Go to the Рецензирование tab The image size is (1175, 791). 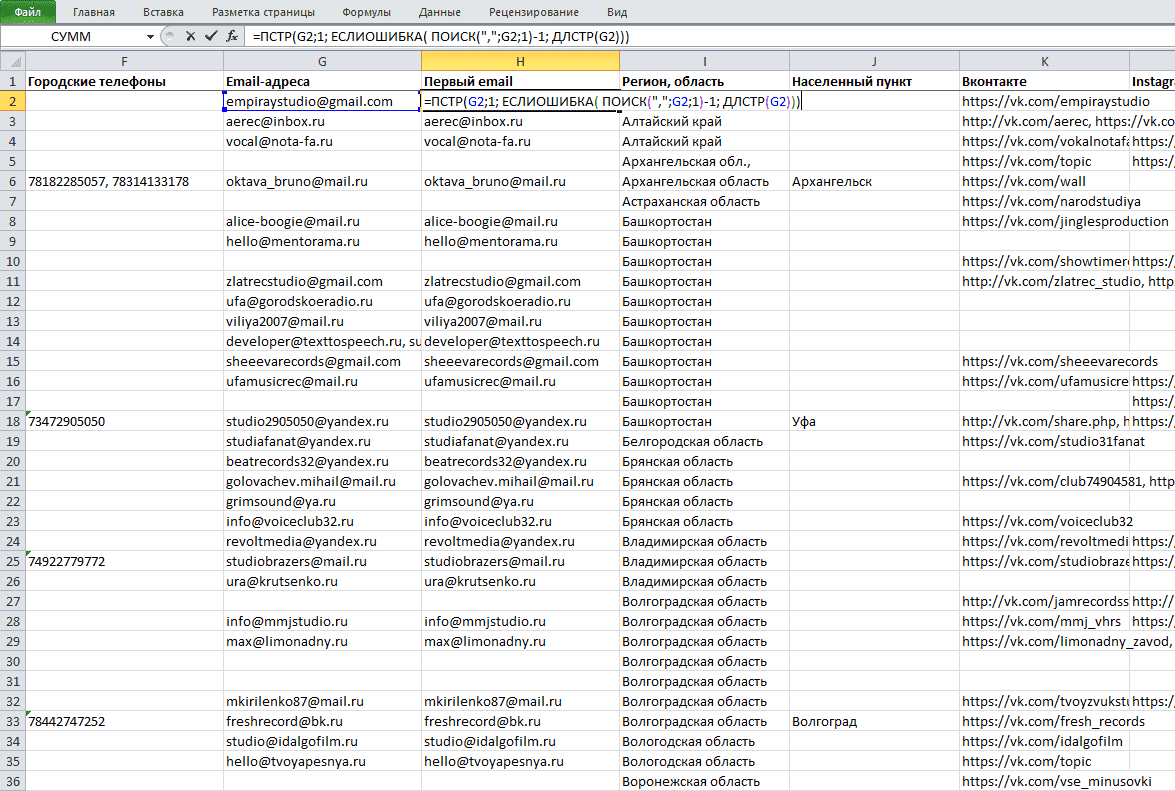(534, 12)
